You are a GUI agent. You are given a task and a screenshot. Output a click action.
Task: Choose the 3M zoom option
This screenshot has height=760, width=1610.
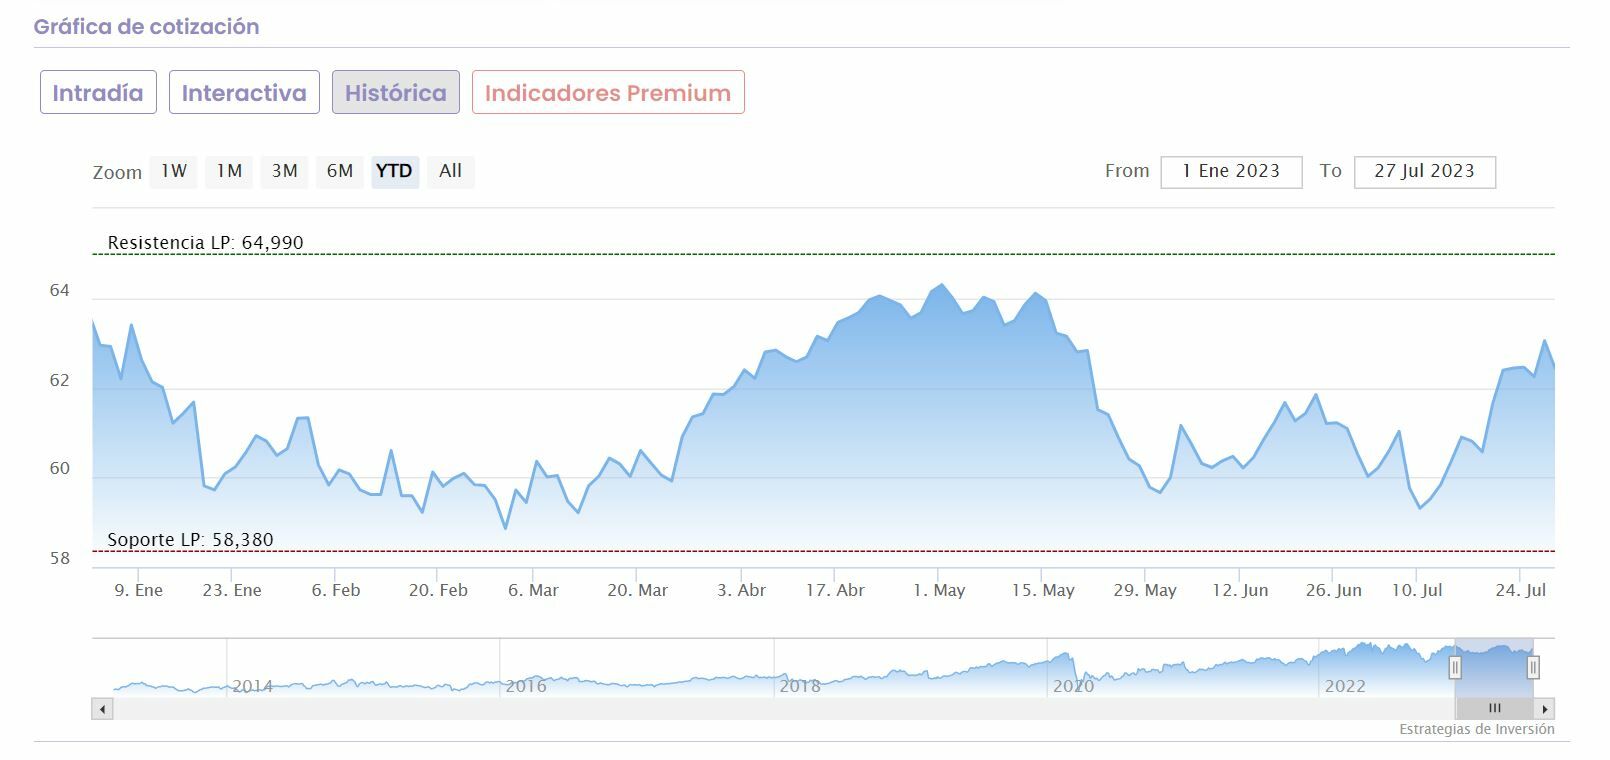click(x=285, y=171)
